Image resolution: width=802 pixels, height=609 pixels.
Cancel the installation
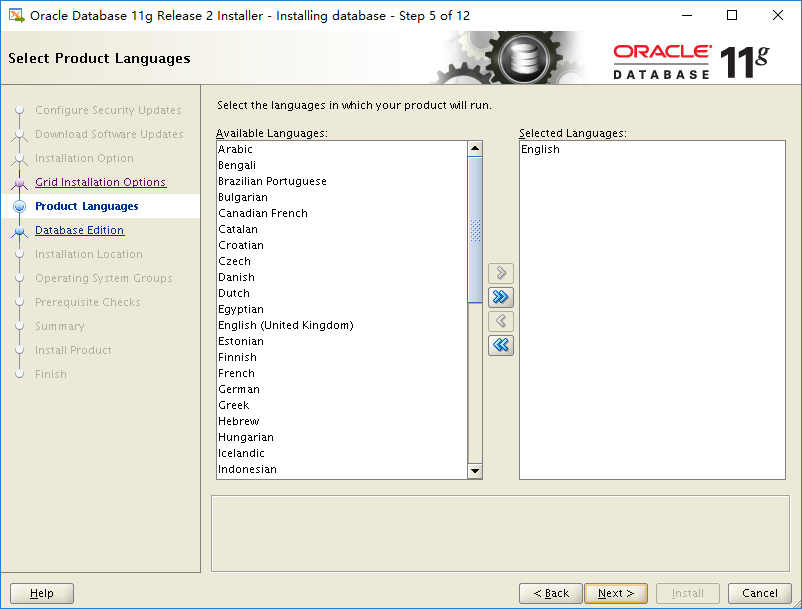pyautogui.click(x=760, y=593)
